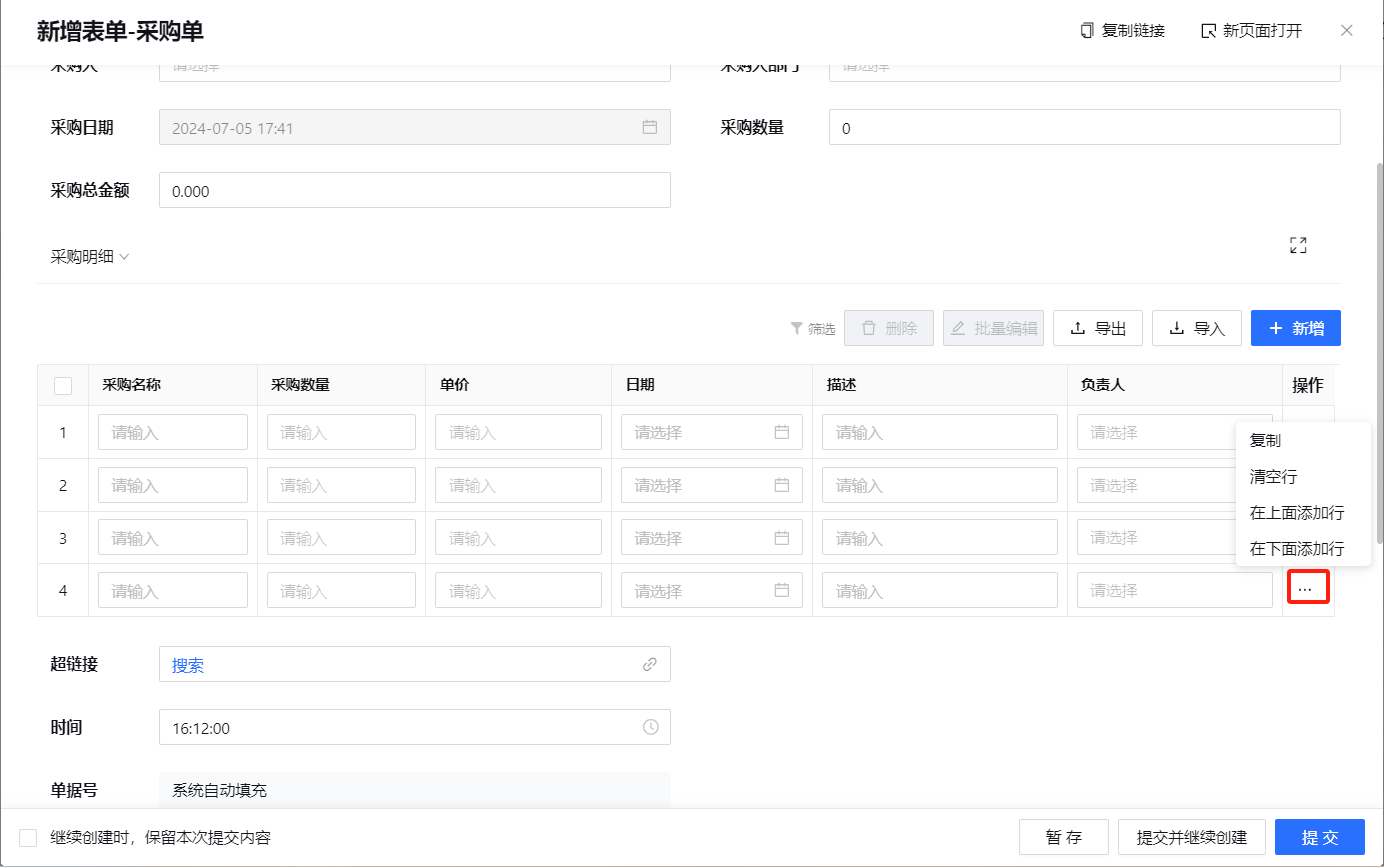
Task: Open row 3 负责人 select dropdown
Action: pyautogui.click(x=1156, y=538)
